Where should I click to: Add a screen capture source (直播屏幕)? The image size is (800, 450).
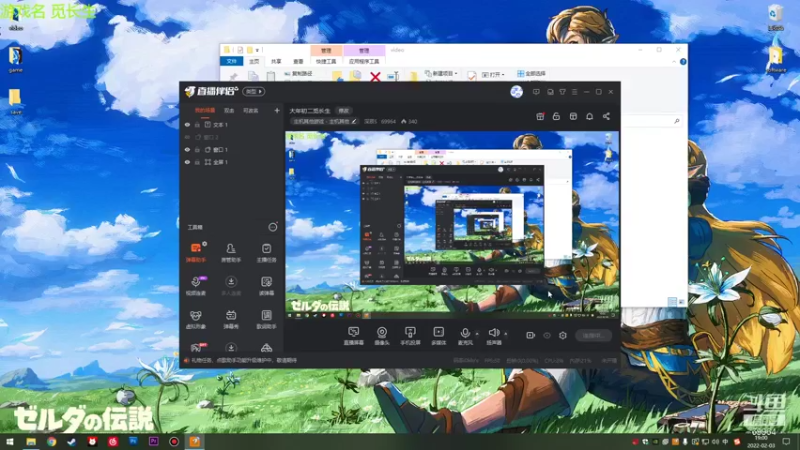(354, 335)
